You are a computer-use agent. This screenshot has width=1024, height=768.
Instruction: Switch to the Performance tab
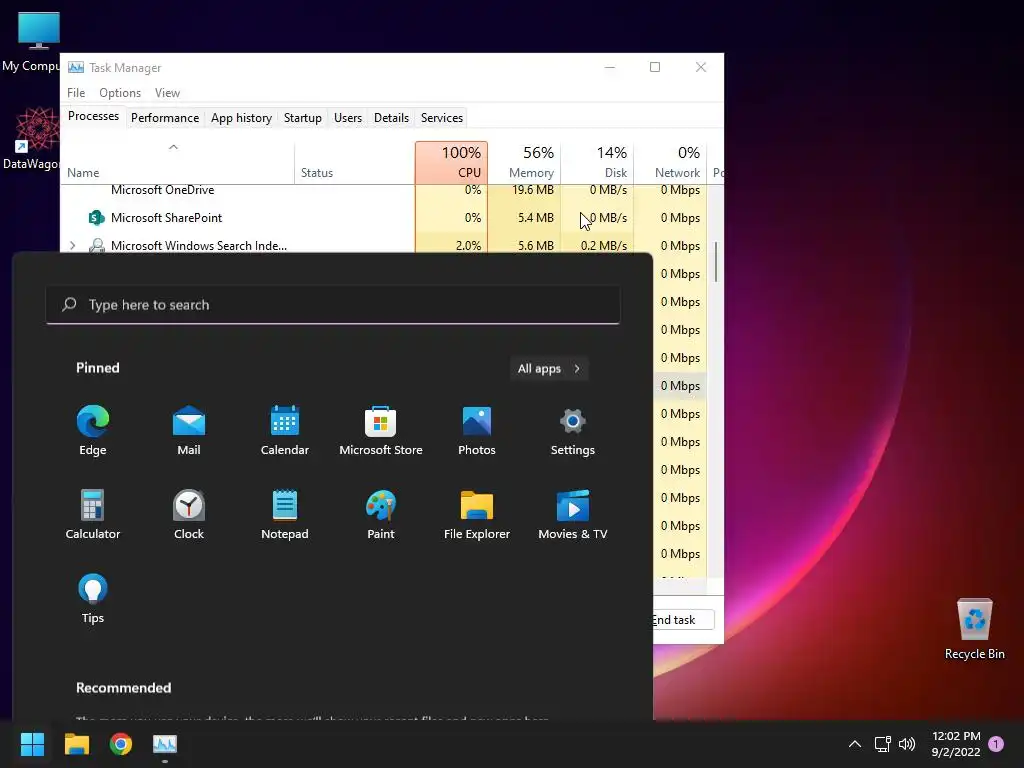coord(165,118)
